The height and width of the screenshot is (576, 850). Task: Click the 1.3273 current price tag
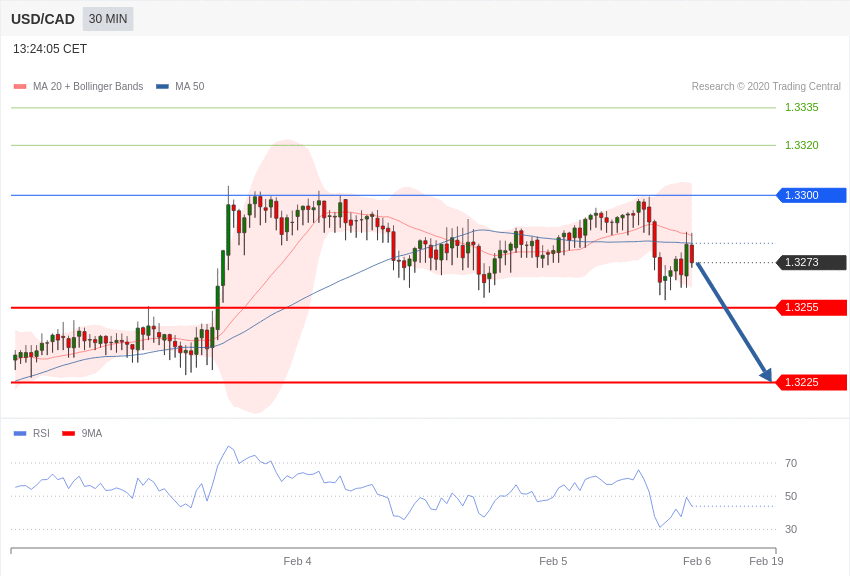point(812,262)
